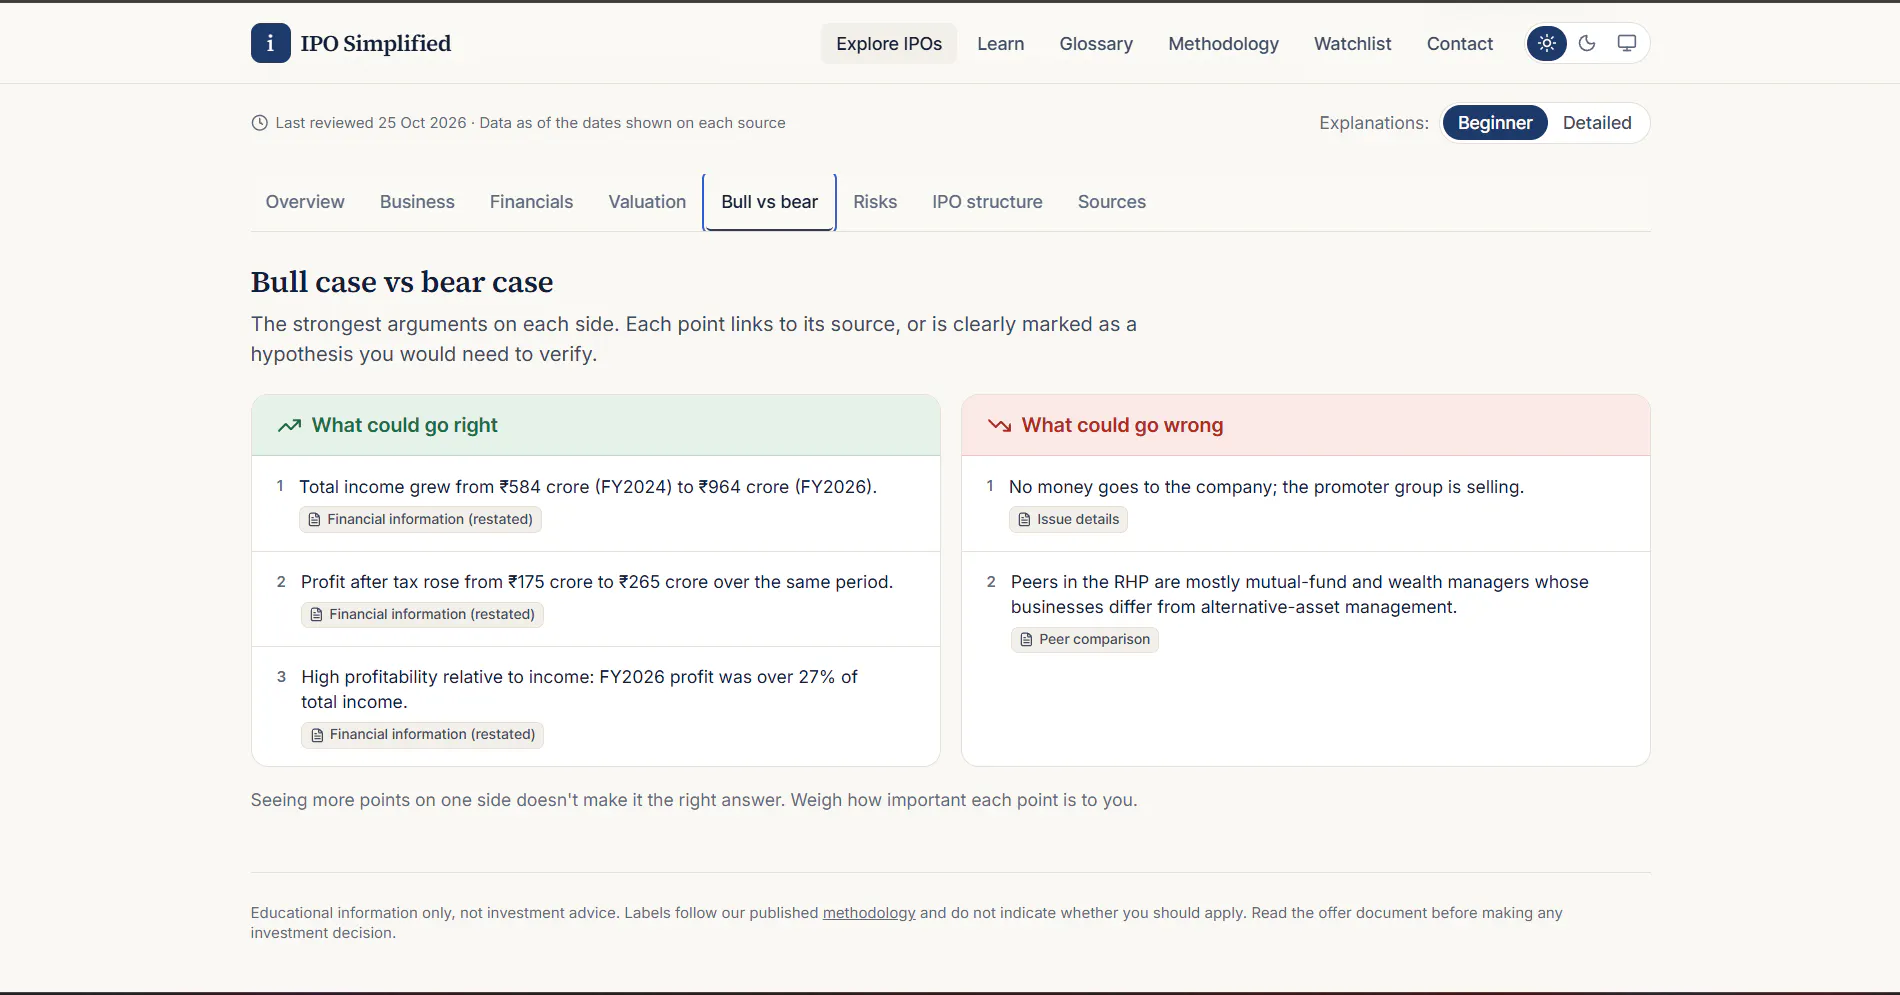This screenshot has height=995, width=1900.
Task: Click the Bull case vs bear case heading
Action: [402, 282]
